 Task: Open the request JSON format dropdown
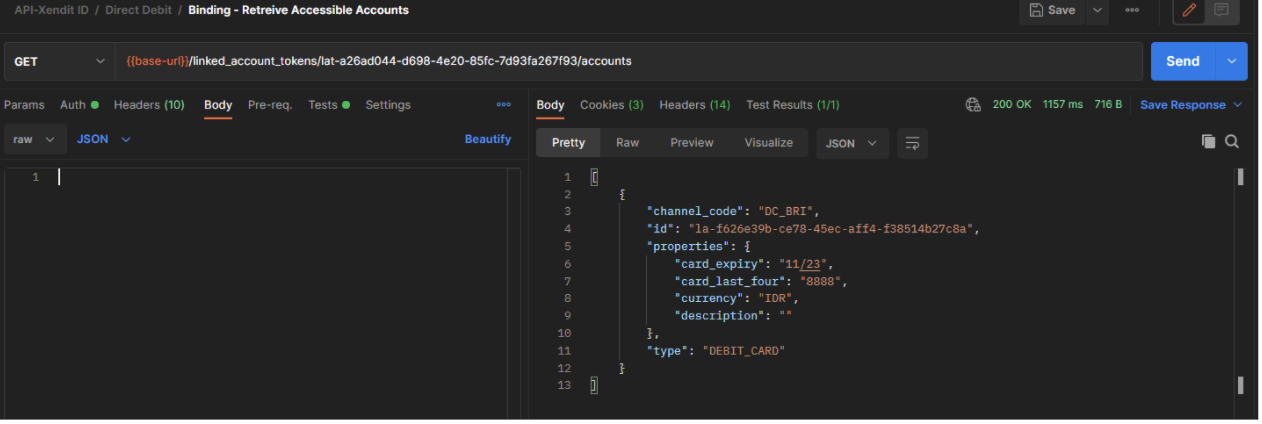tap(104, 139)
